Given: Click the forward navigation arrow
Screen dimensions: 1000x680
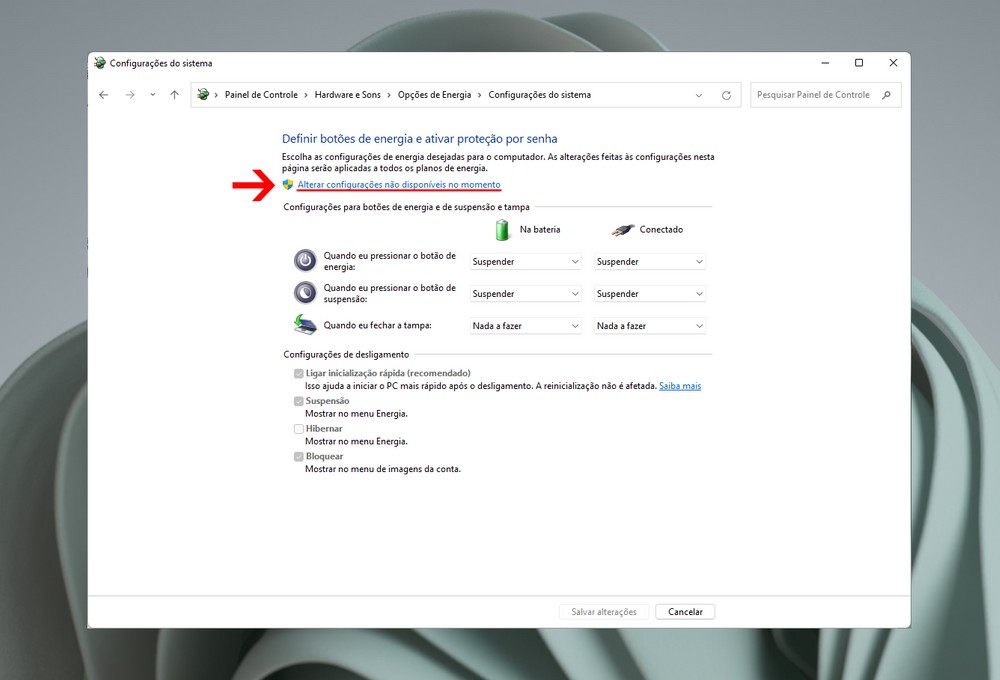Looking at the screenshot, I should pos(129,95).
